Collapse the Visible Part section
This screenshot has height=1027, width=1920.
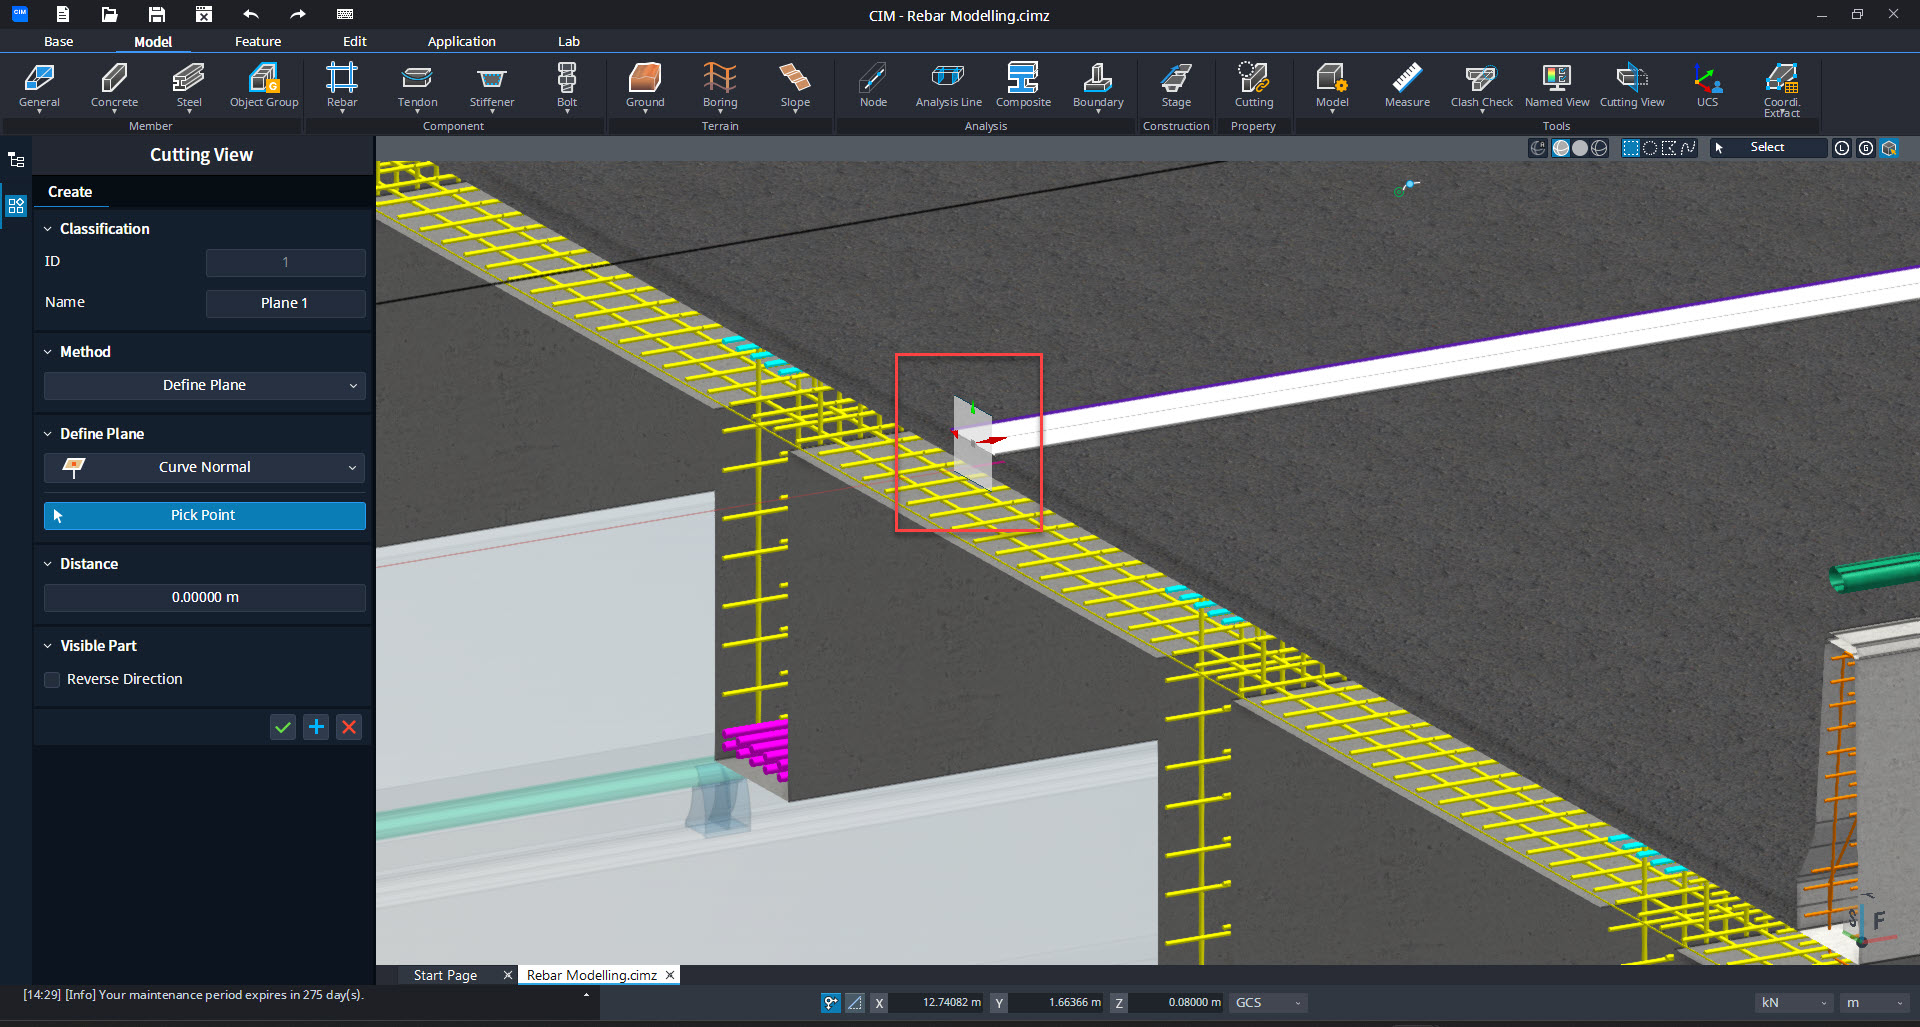(x=47, y=646)
